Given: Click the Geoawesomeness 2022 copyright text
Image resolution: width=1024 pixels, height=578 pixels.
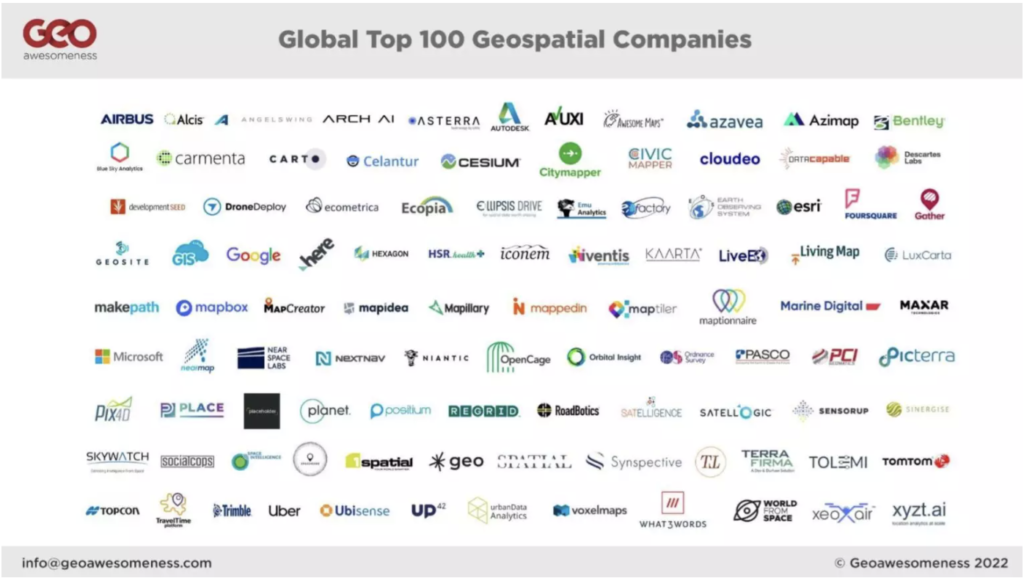Looking at the screenshot, I should tap(921, 563).
